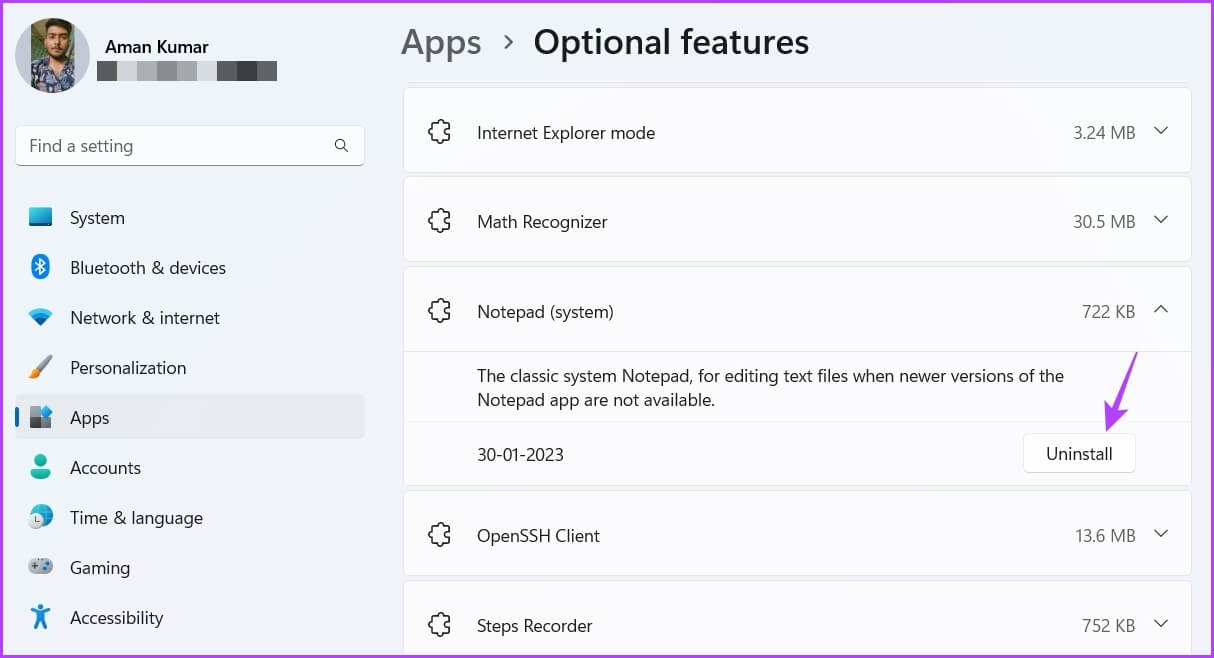
Task: Click the Math Recognizer feature icon
Action: 439,221
